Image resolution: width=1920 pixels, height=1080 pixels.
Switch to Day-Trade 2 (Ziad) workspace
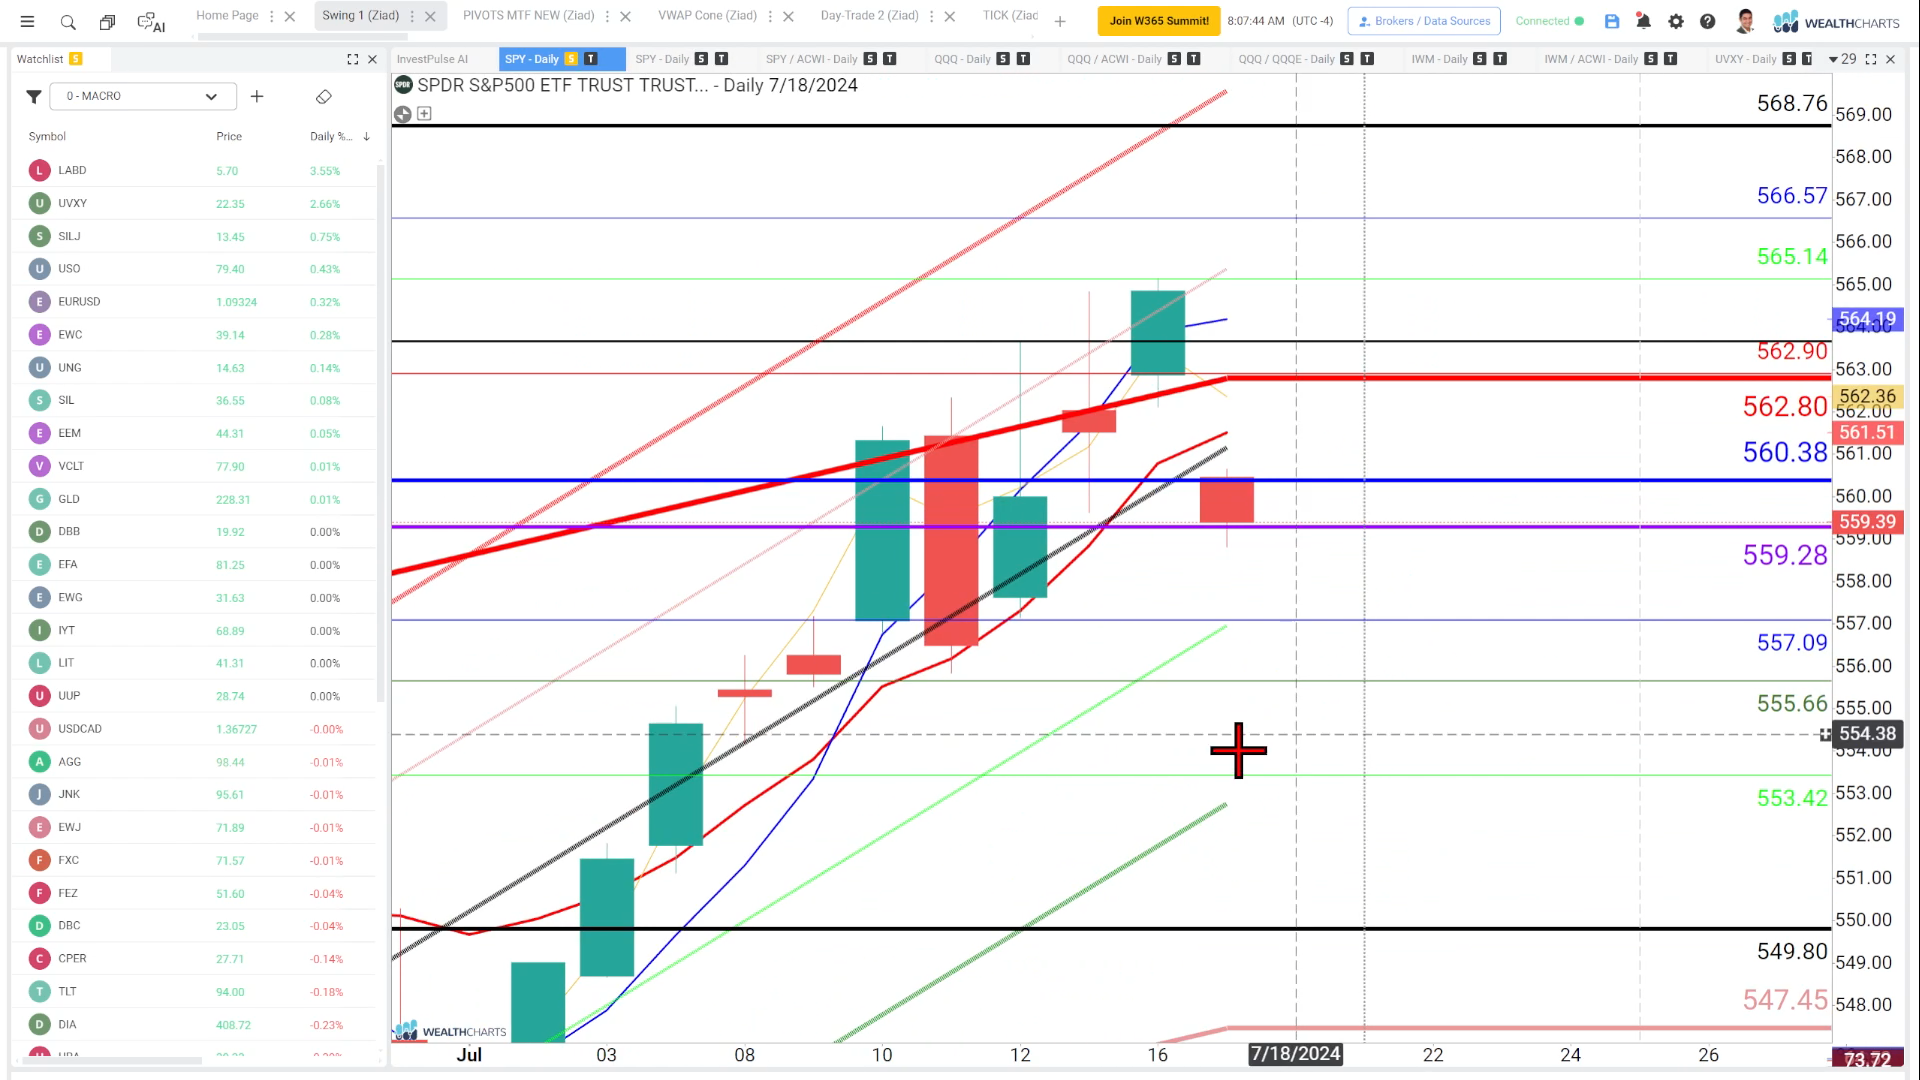point(869,15)
